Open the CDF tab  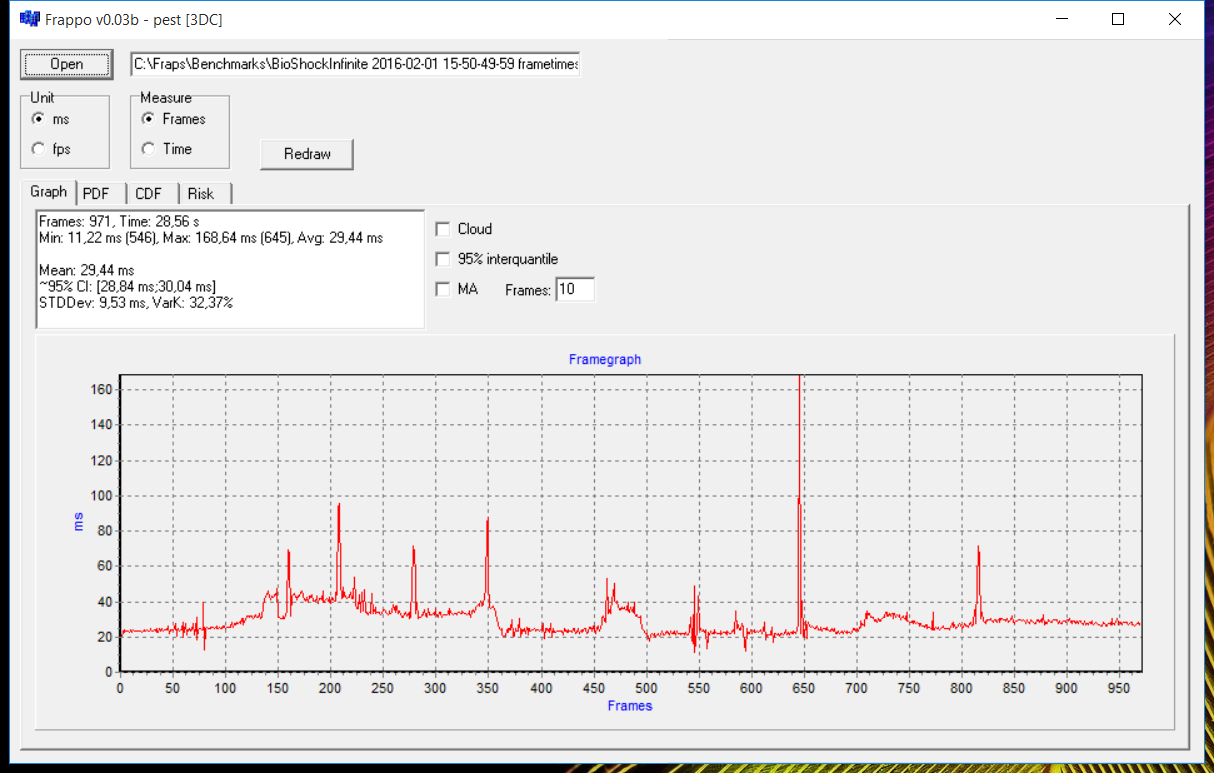click(149, 194)
